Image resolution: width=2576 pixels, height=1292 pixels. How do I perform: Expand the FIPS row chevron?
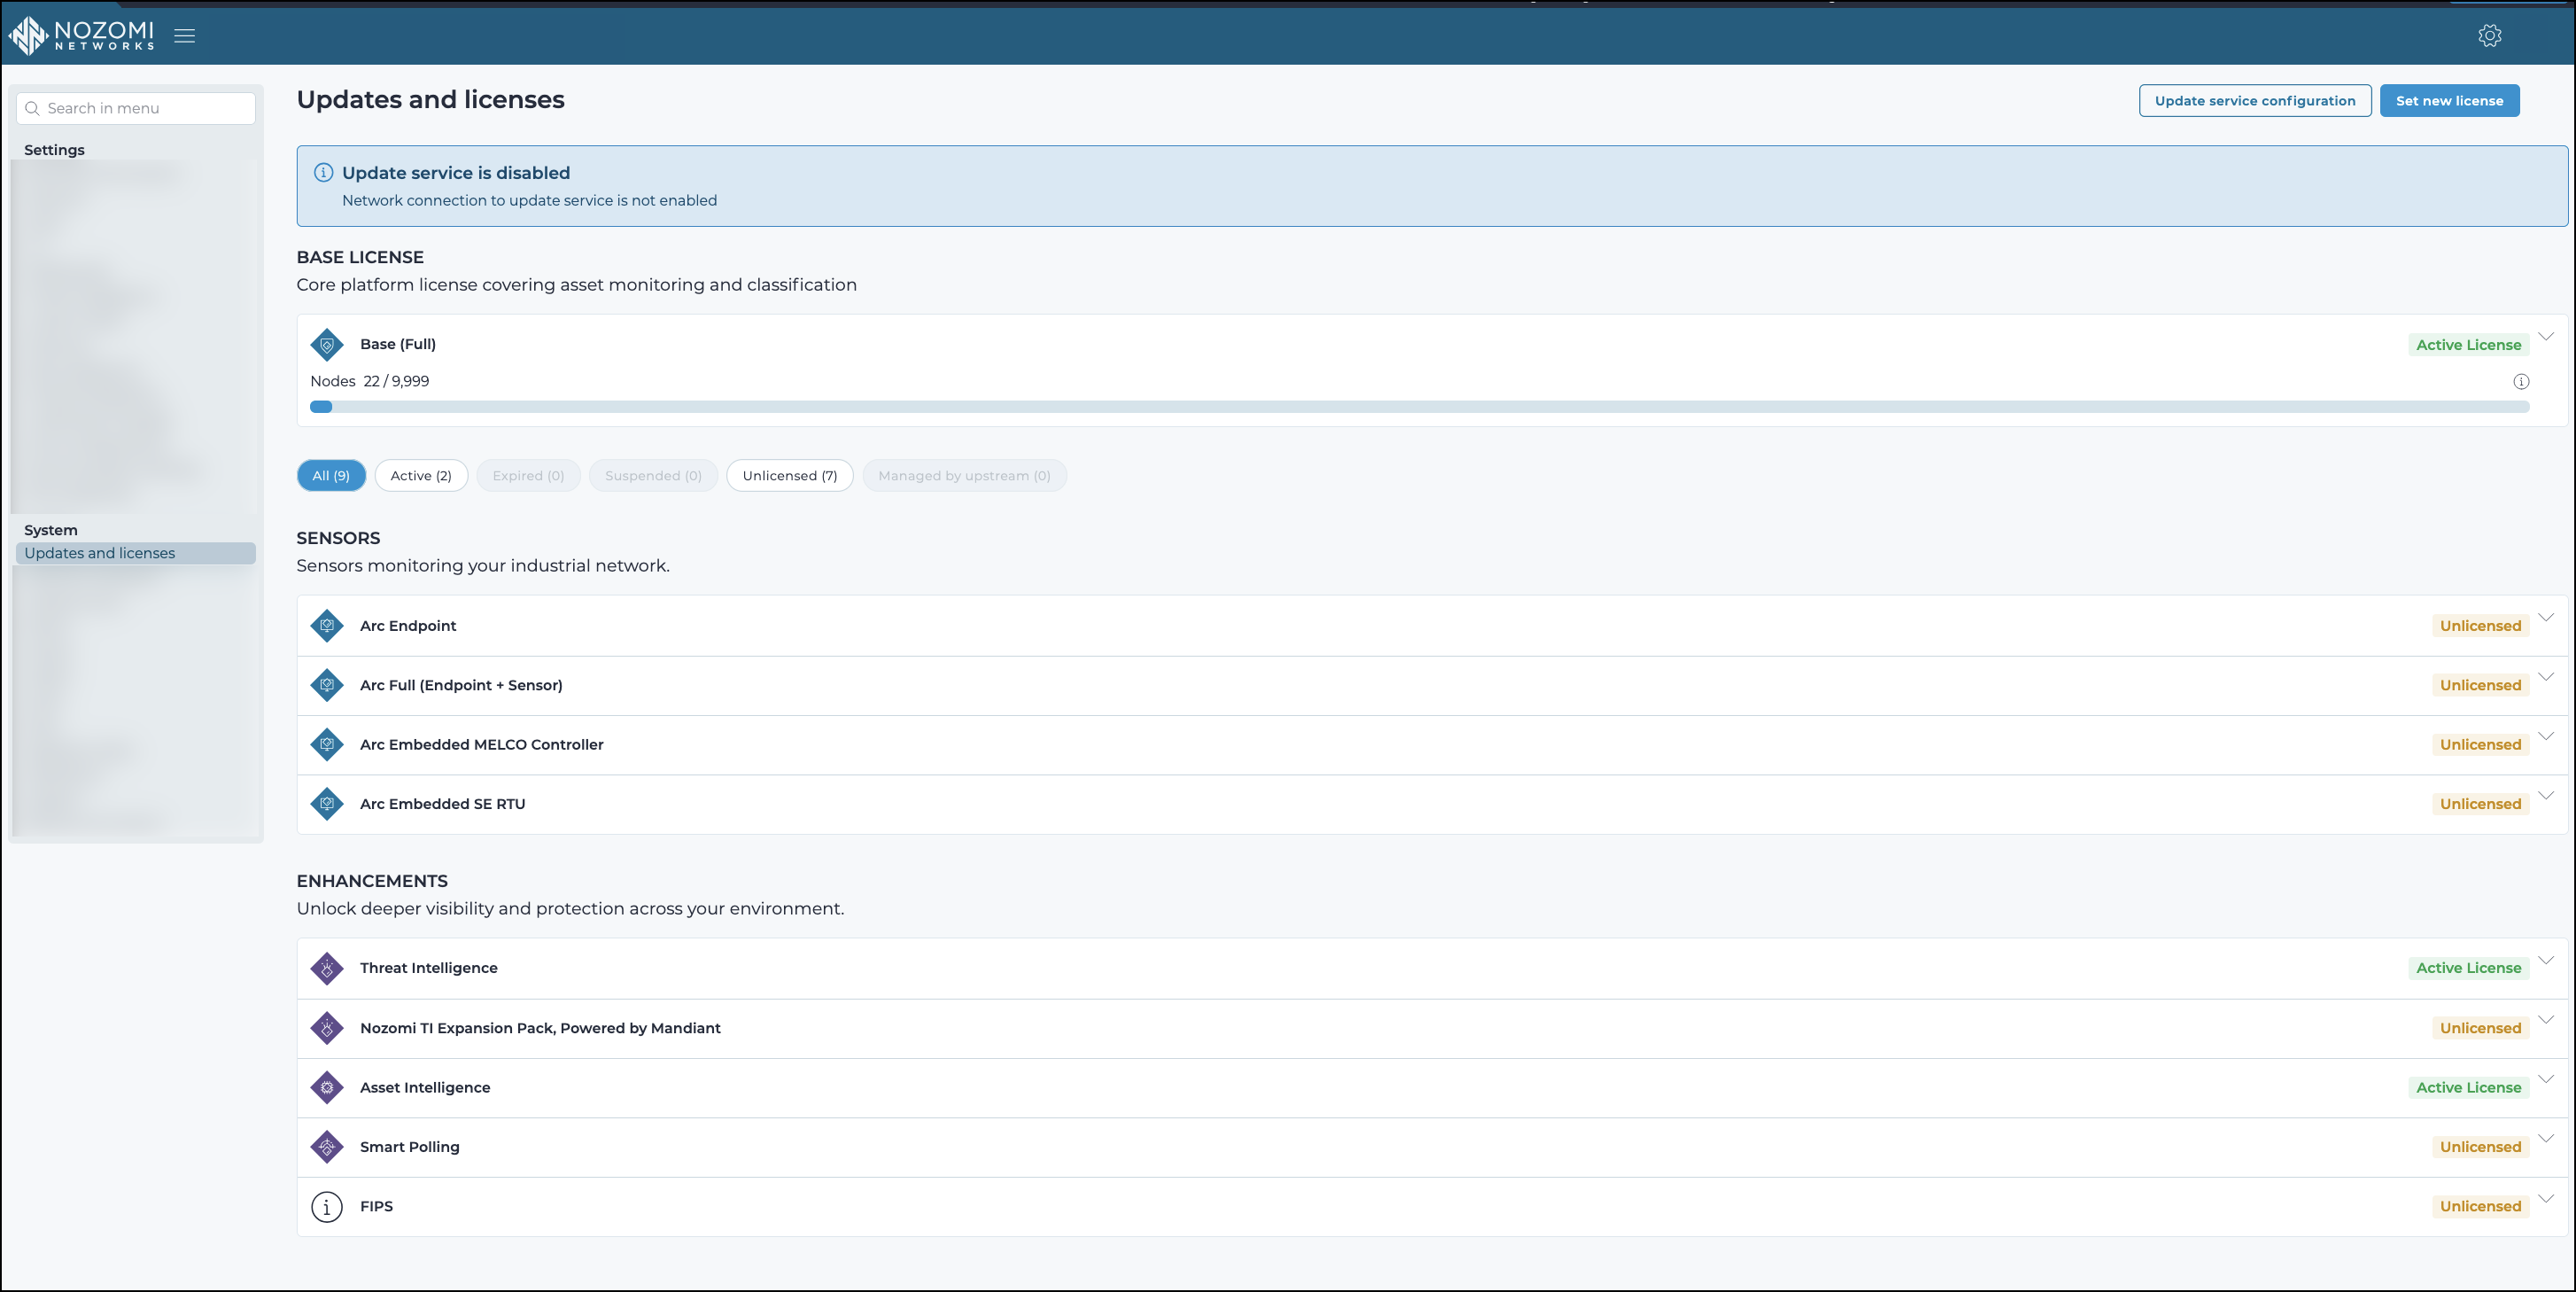point(2546,1198)
